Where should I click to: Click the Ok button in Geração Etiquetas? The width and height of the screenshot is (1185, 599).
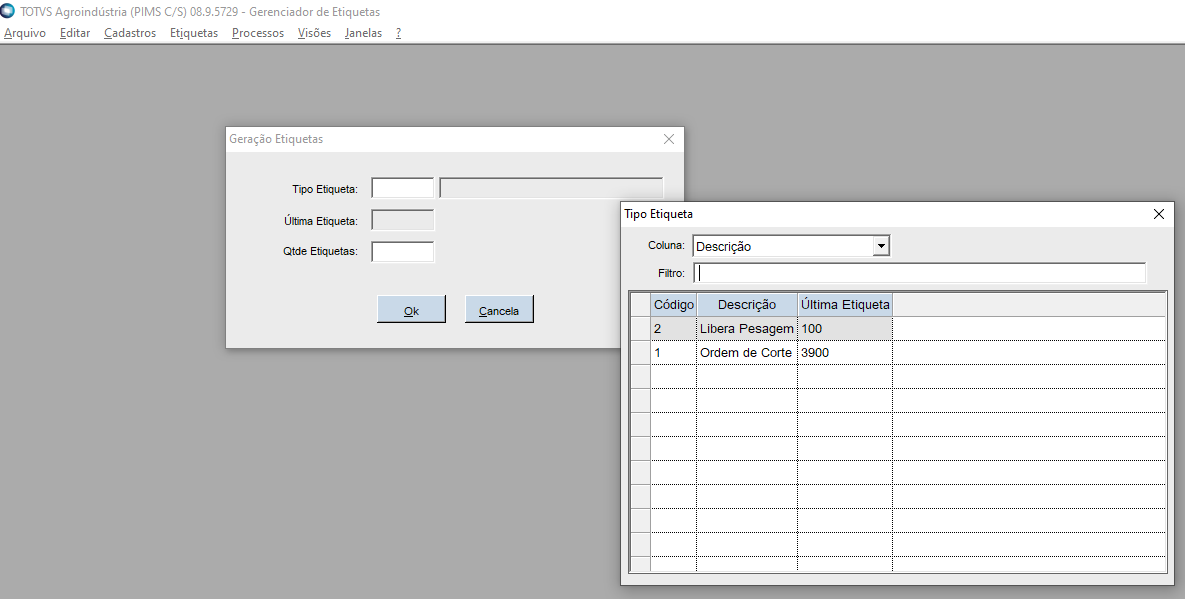click(x=411, y=310)
